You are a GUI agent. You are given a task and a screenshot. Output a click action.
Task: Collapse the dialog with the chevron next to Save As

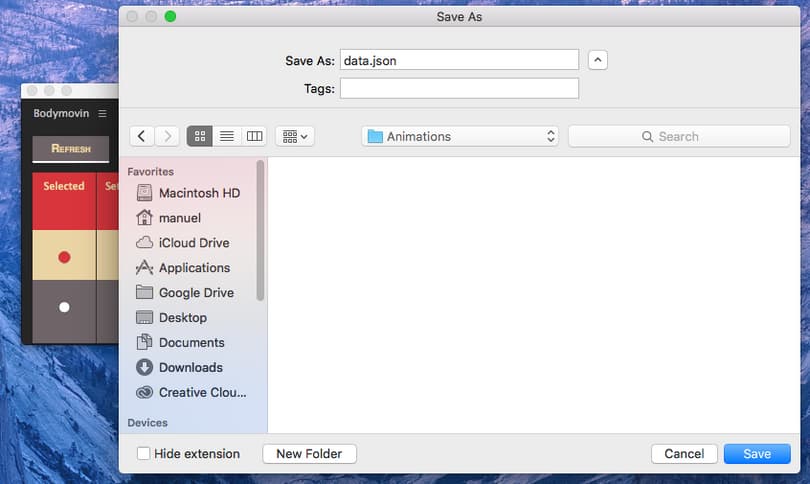pyautogui.click(x=598, y=60)
